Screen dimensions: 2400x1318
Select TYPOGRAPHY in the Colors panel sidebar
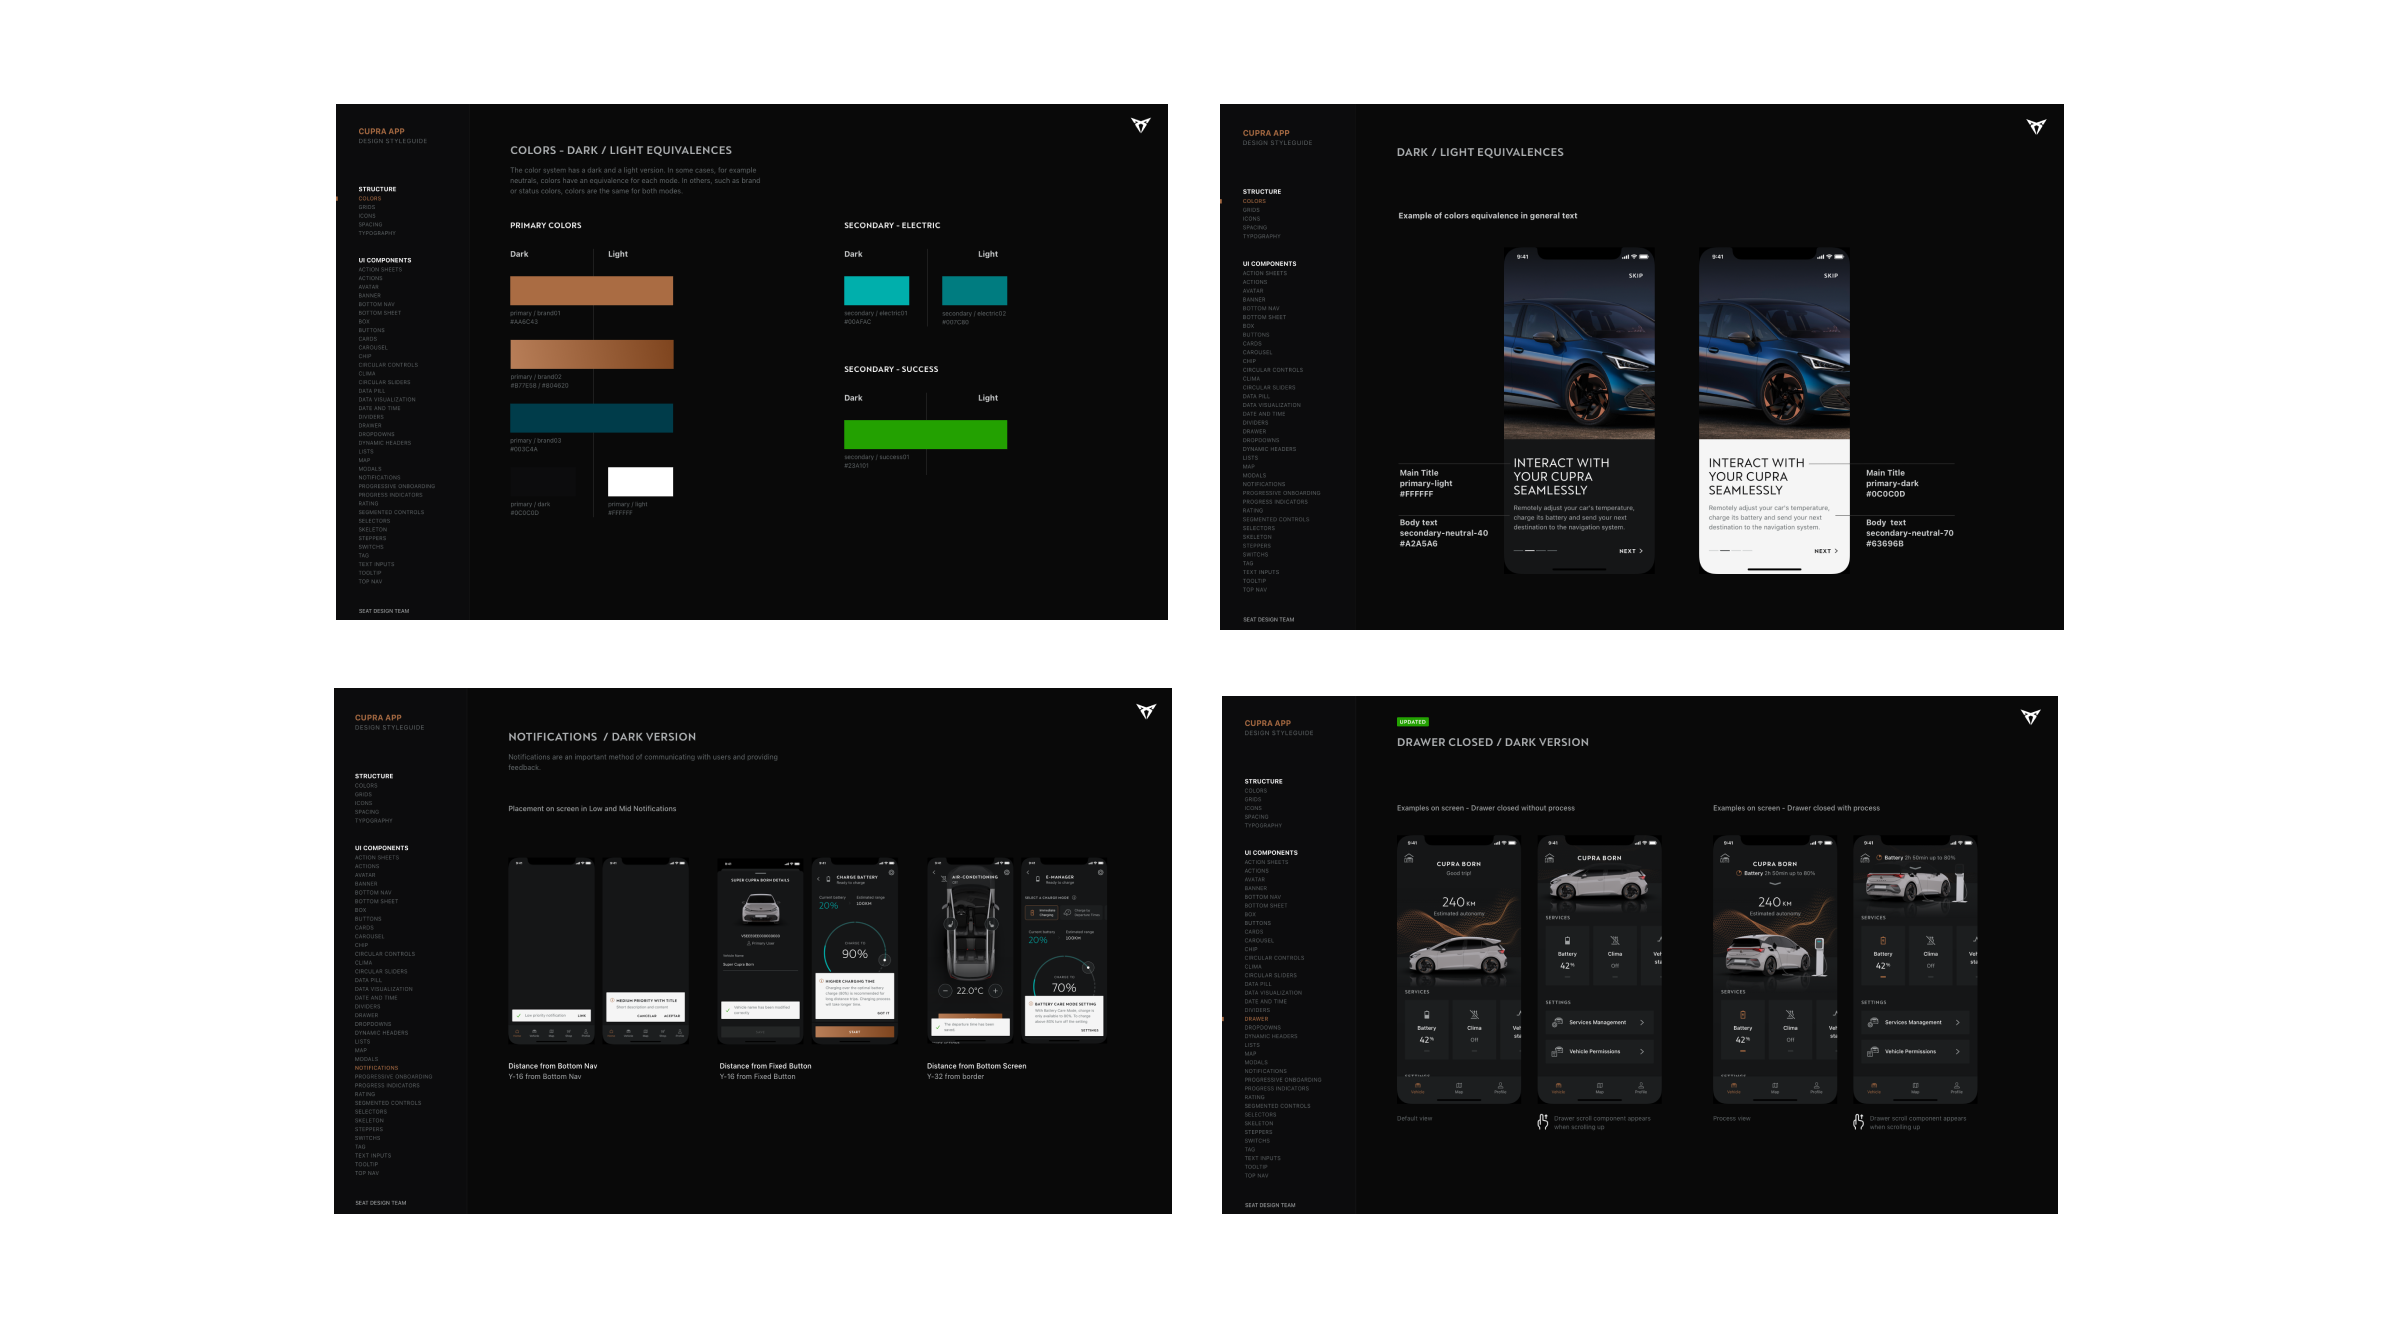pyautogui.click(x=377, y=233)
